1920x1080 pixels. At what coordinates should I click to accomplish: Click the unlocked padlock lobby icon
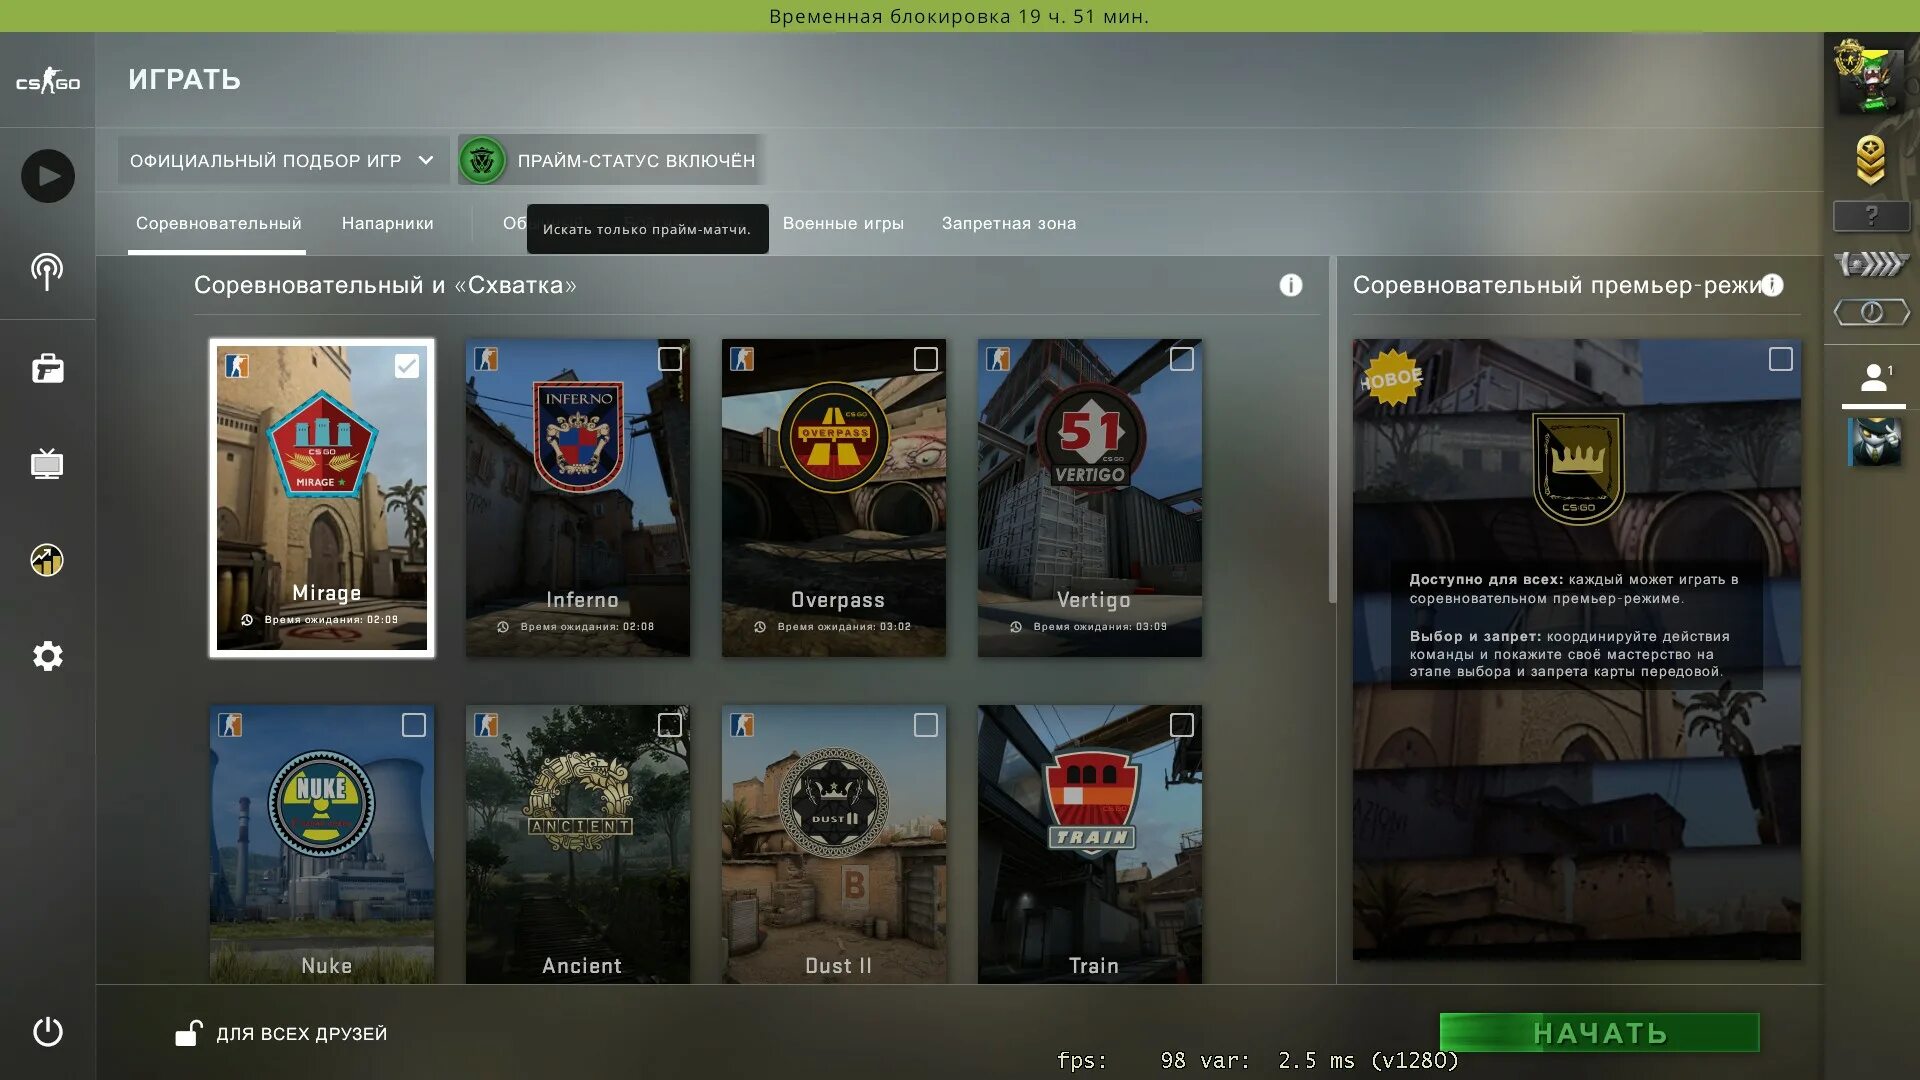(188, 1033)
